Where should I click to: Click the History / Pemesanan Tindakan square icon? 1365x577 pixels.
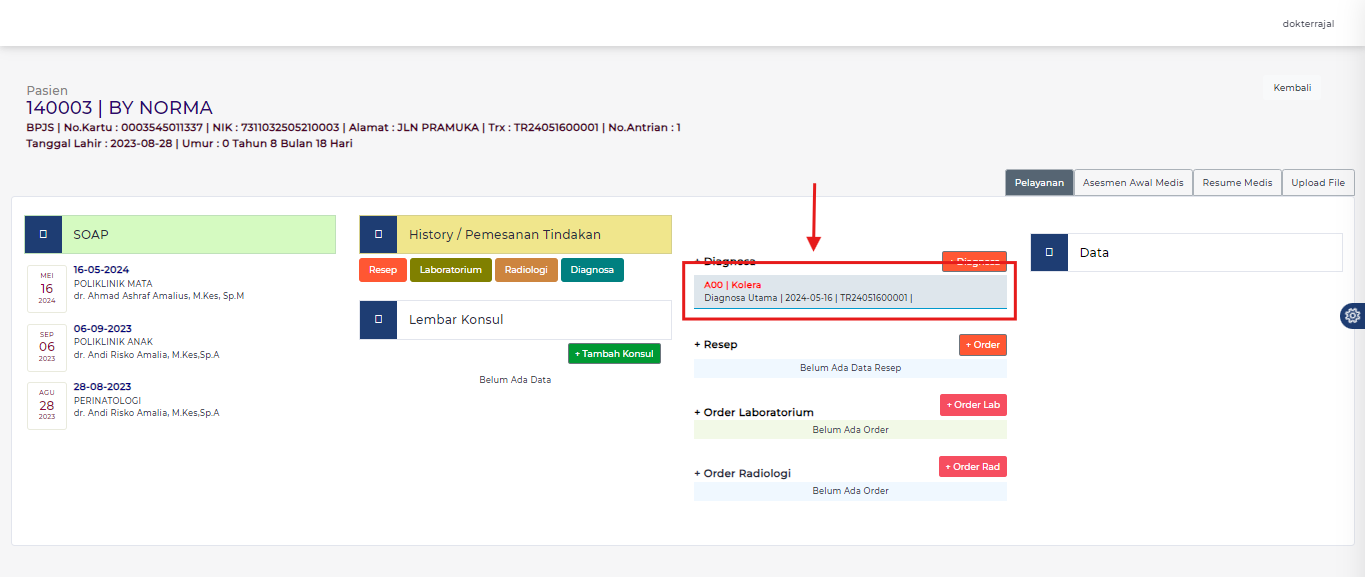coord(378,234)
